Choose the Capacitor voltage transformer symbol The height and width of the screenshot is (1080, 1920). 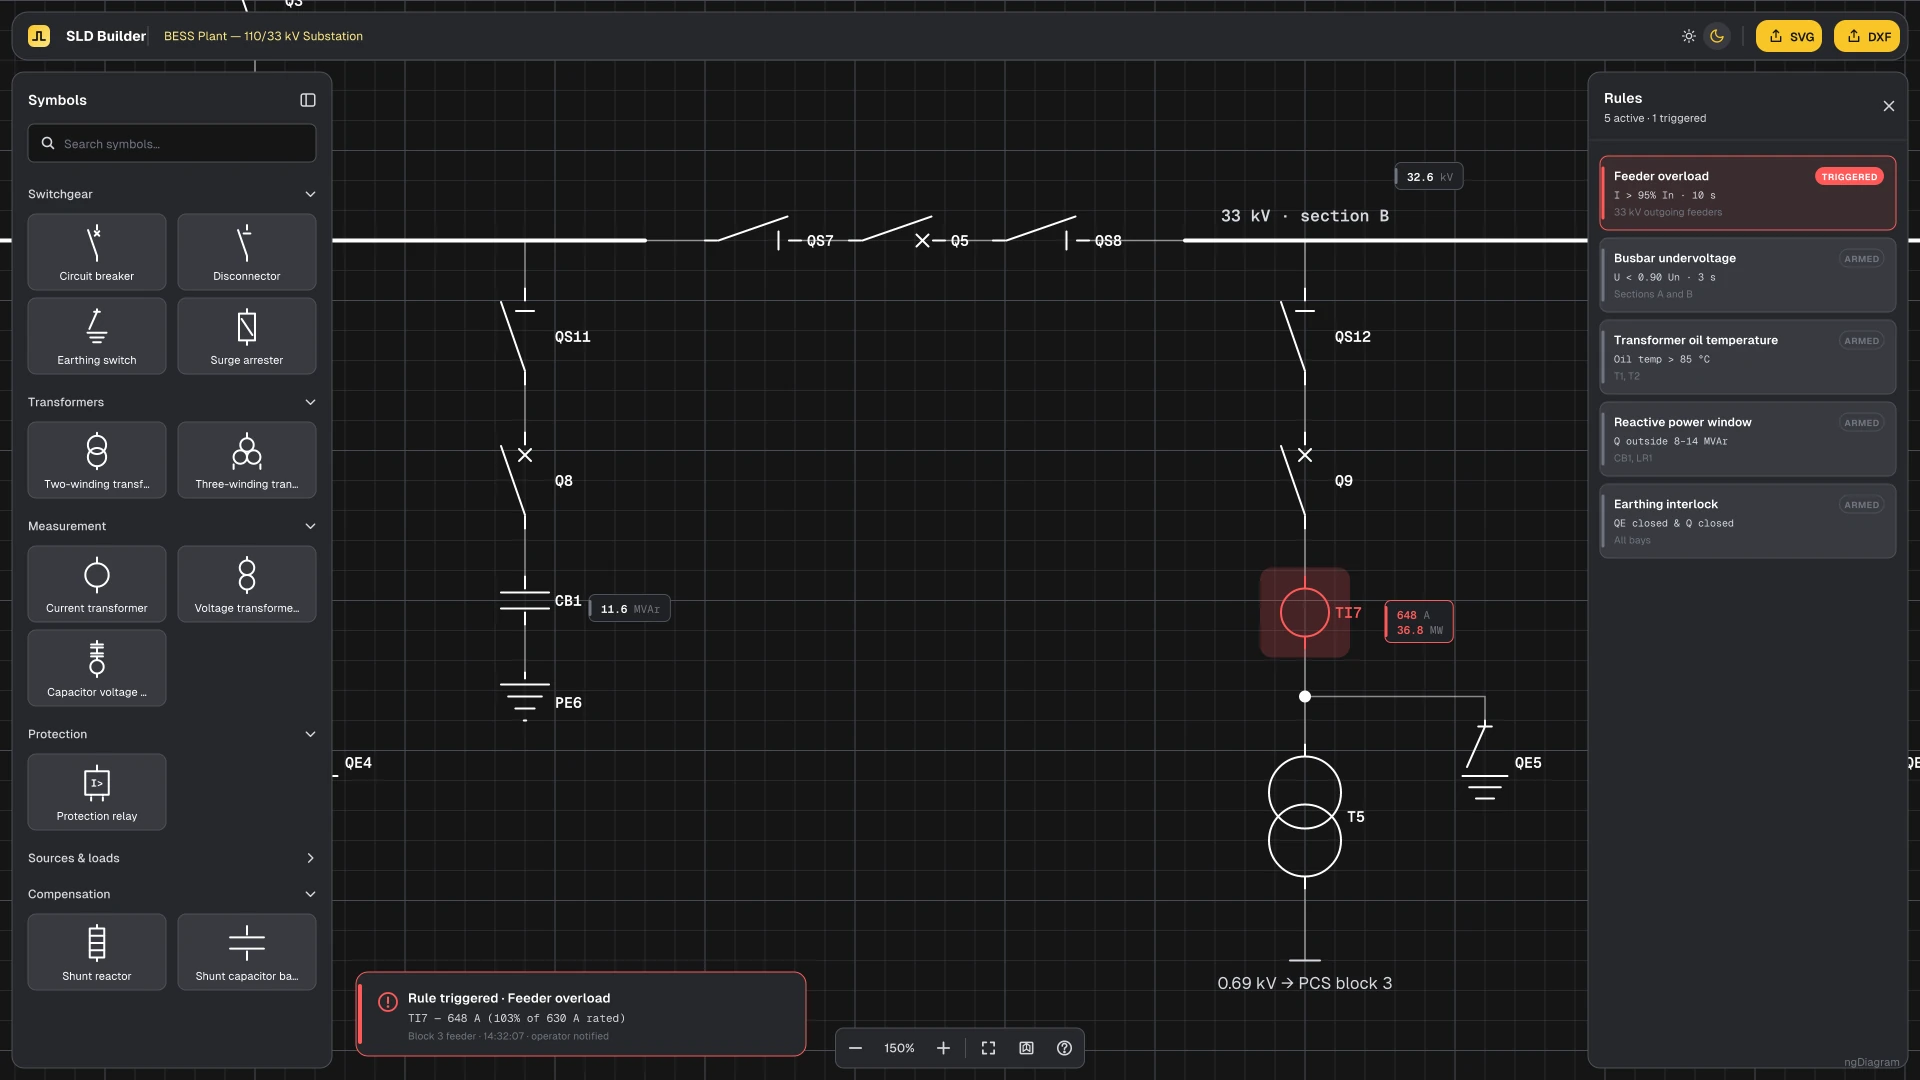click(97, 668)
